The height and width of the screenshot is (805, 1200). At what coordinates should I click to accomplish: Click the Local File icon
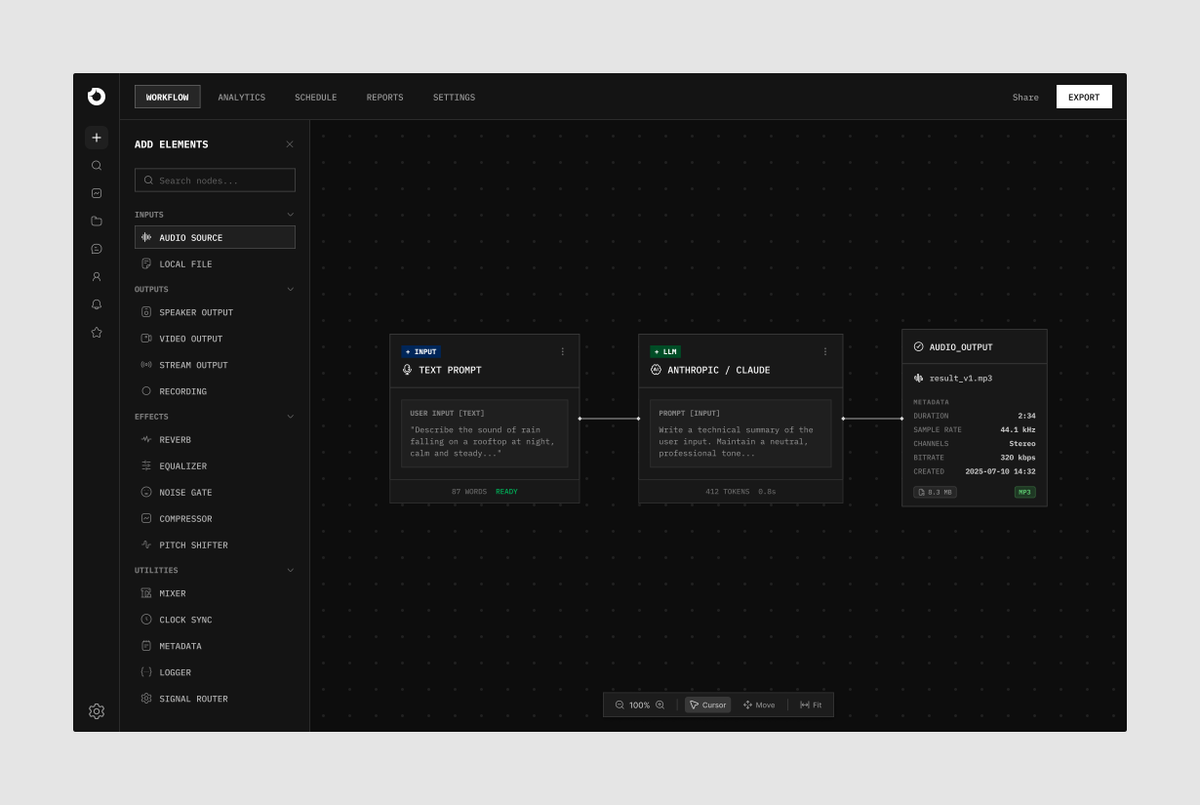coord(146,264)
